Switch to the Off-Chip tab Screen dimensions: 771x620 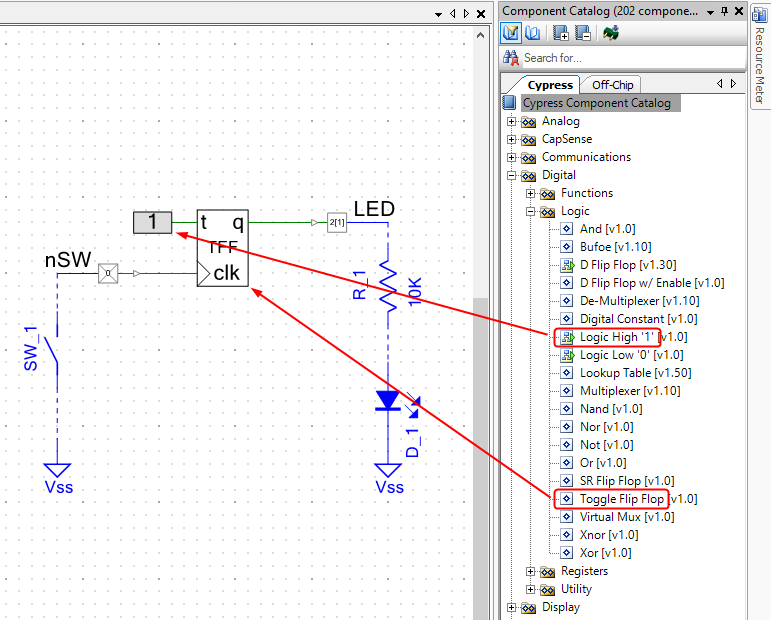coord(612,85)
